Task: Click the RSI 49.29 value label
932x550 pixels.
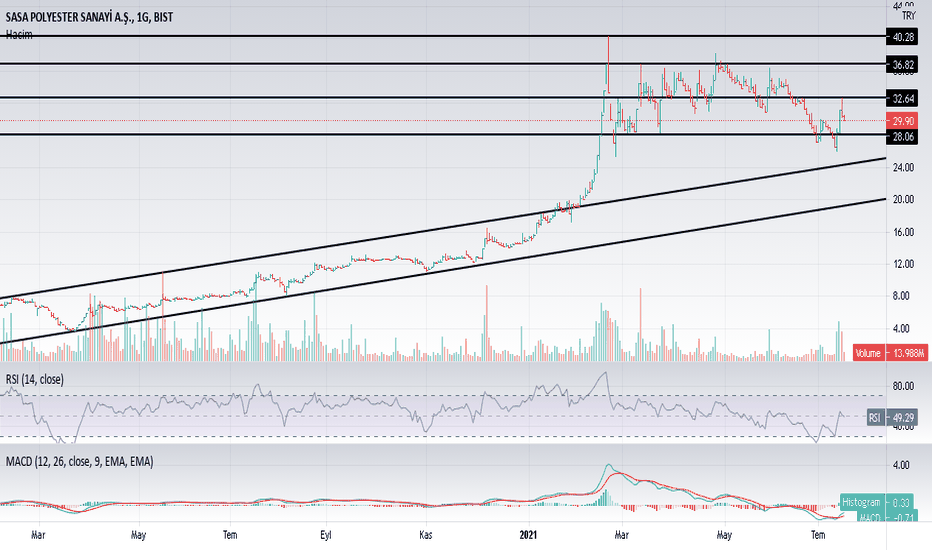Action: (x=893, y=417)
